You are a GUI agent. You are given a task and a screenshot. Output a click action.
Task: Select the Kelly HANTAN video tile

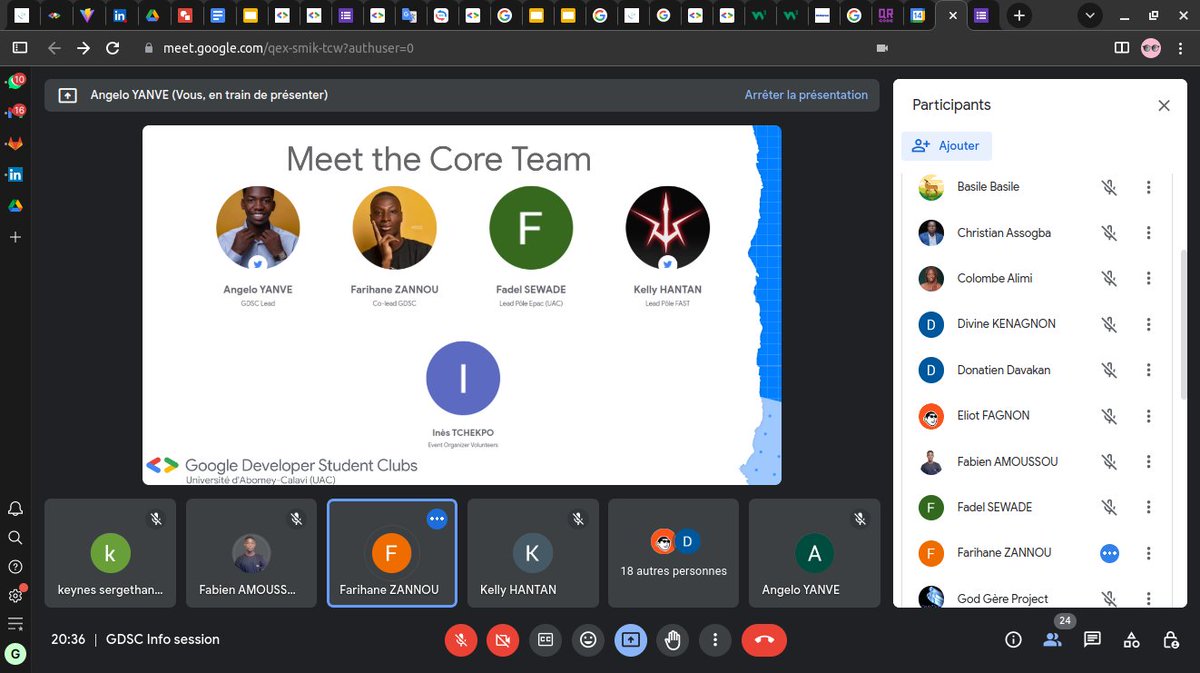coord(533,553)
